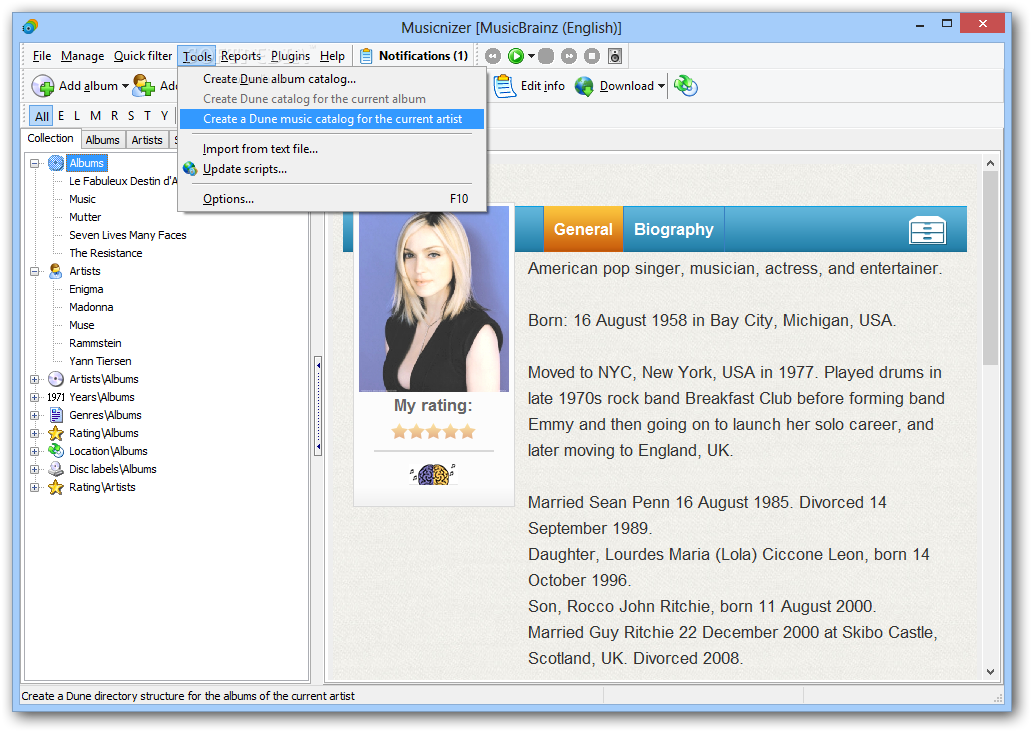
Task: Click the globe icon beside Location\Albums
Action: click(x=56, y=451)
